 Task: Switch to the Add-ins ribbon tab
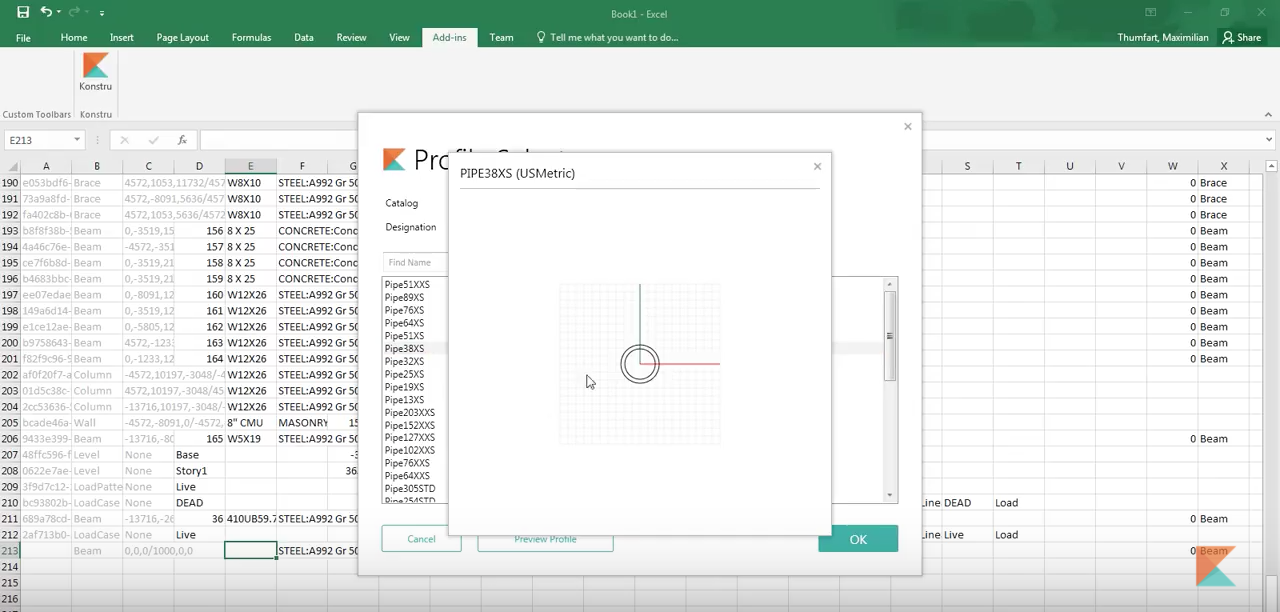click(x=449, y=37)
